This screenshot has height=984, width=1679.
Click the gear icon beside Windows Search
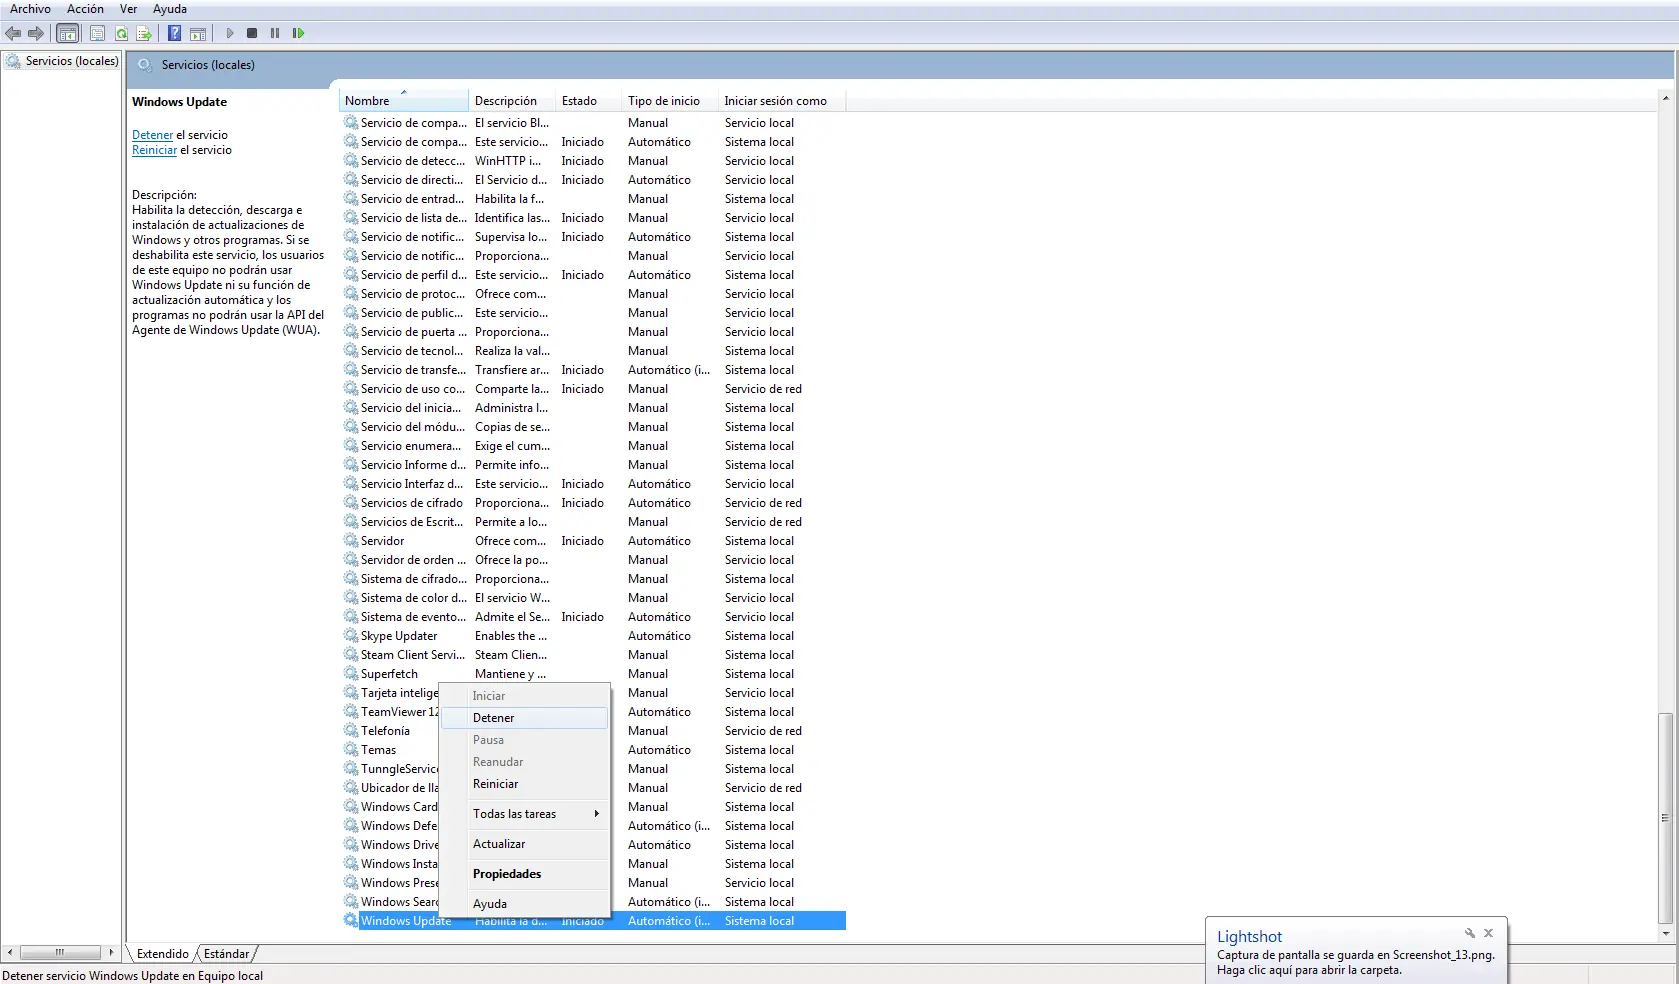(351, 902)
